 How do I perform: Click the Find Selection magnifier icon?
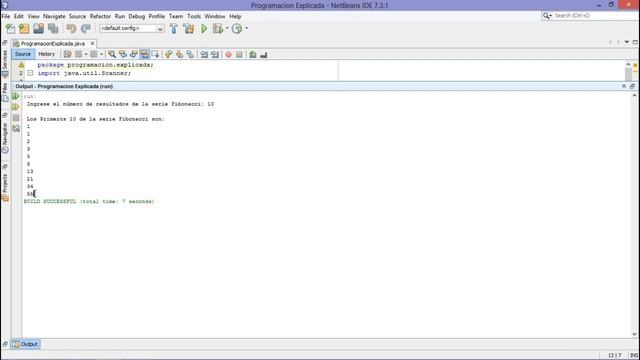click(112, 54)
